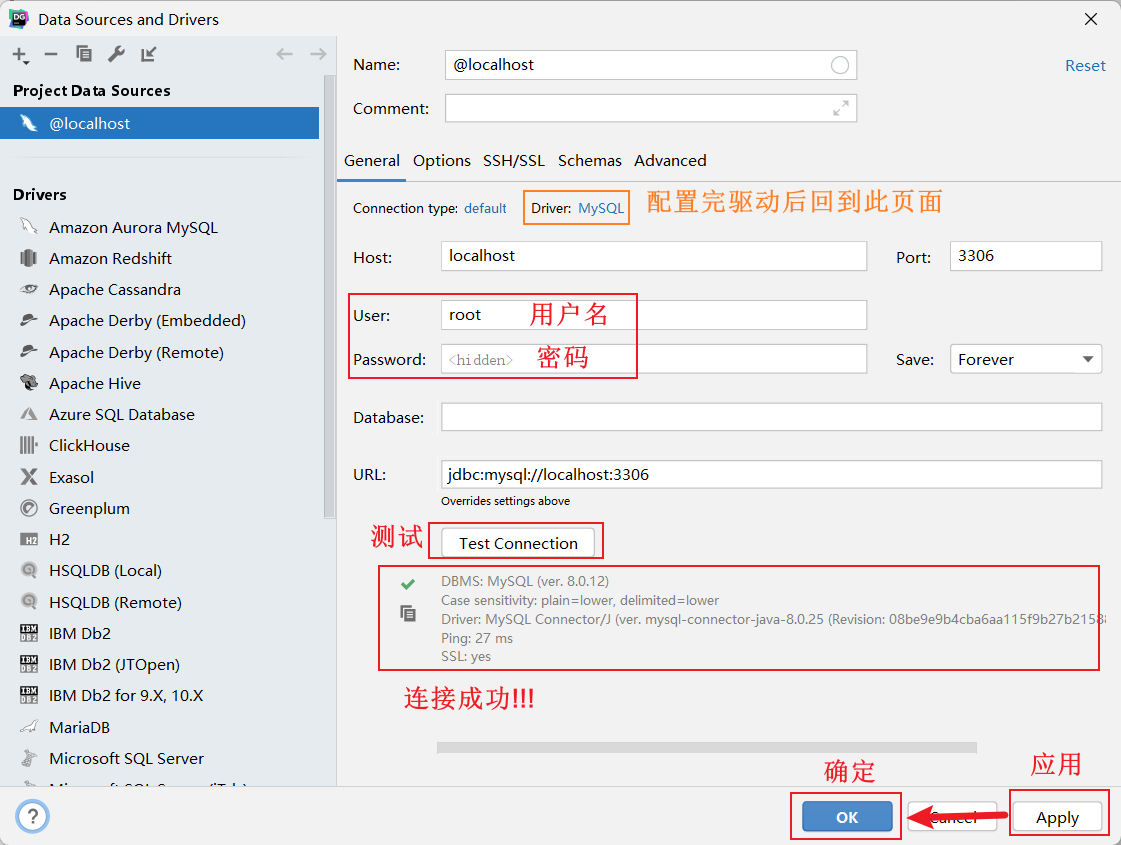Screen dimensions: 1121x845
Task: Select the @localhost data source
Action: point(159,123)
